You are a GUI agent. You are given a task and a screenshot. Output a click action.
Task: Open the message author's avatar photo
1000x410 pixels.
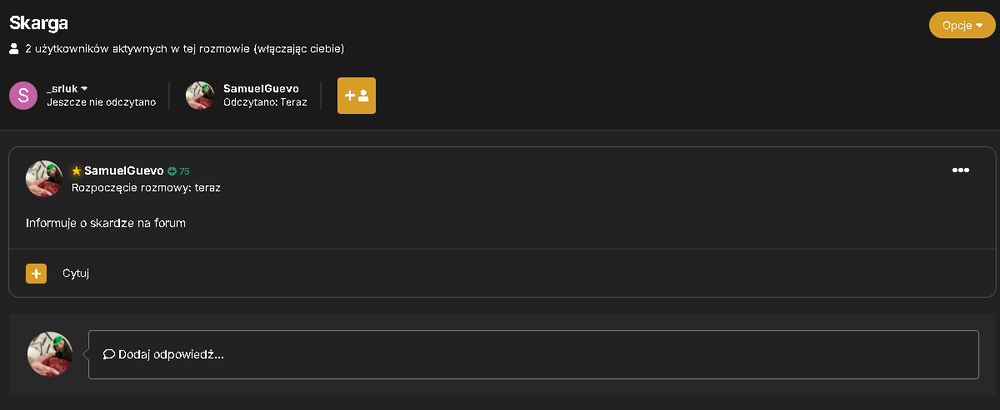(x=44, y=179)
